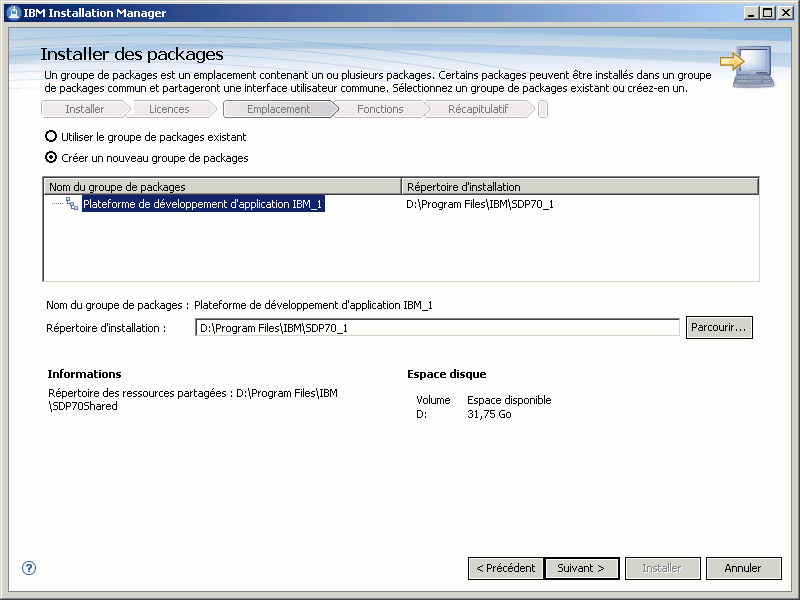Image resolution: width=800 pixels, height=600 pixels.
Task: Click 'Nom du groupe de packages' column header
Action: (223, 187)
